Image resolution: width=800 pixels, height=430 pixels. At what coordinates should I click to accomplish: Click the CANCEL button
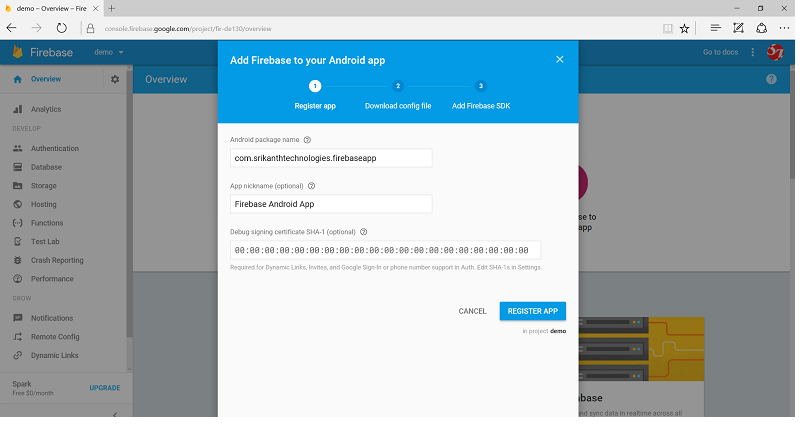(x=472, y=311)
